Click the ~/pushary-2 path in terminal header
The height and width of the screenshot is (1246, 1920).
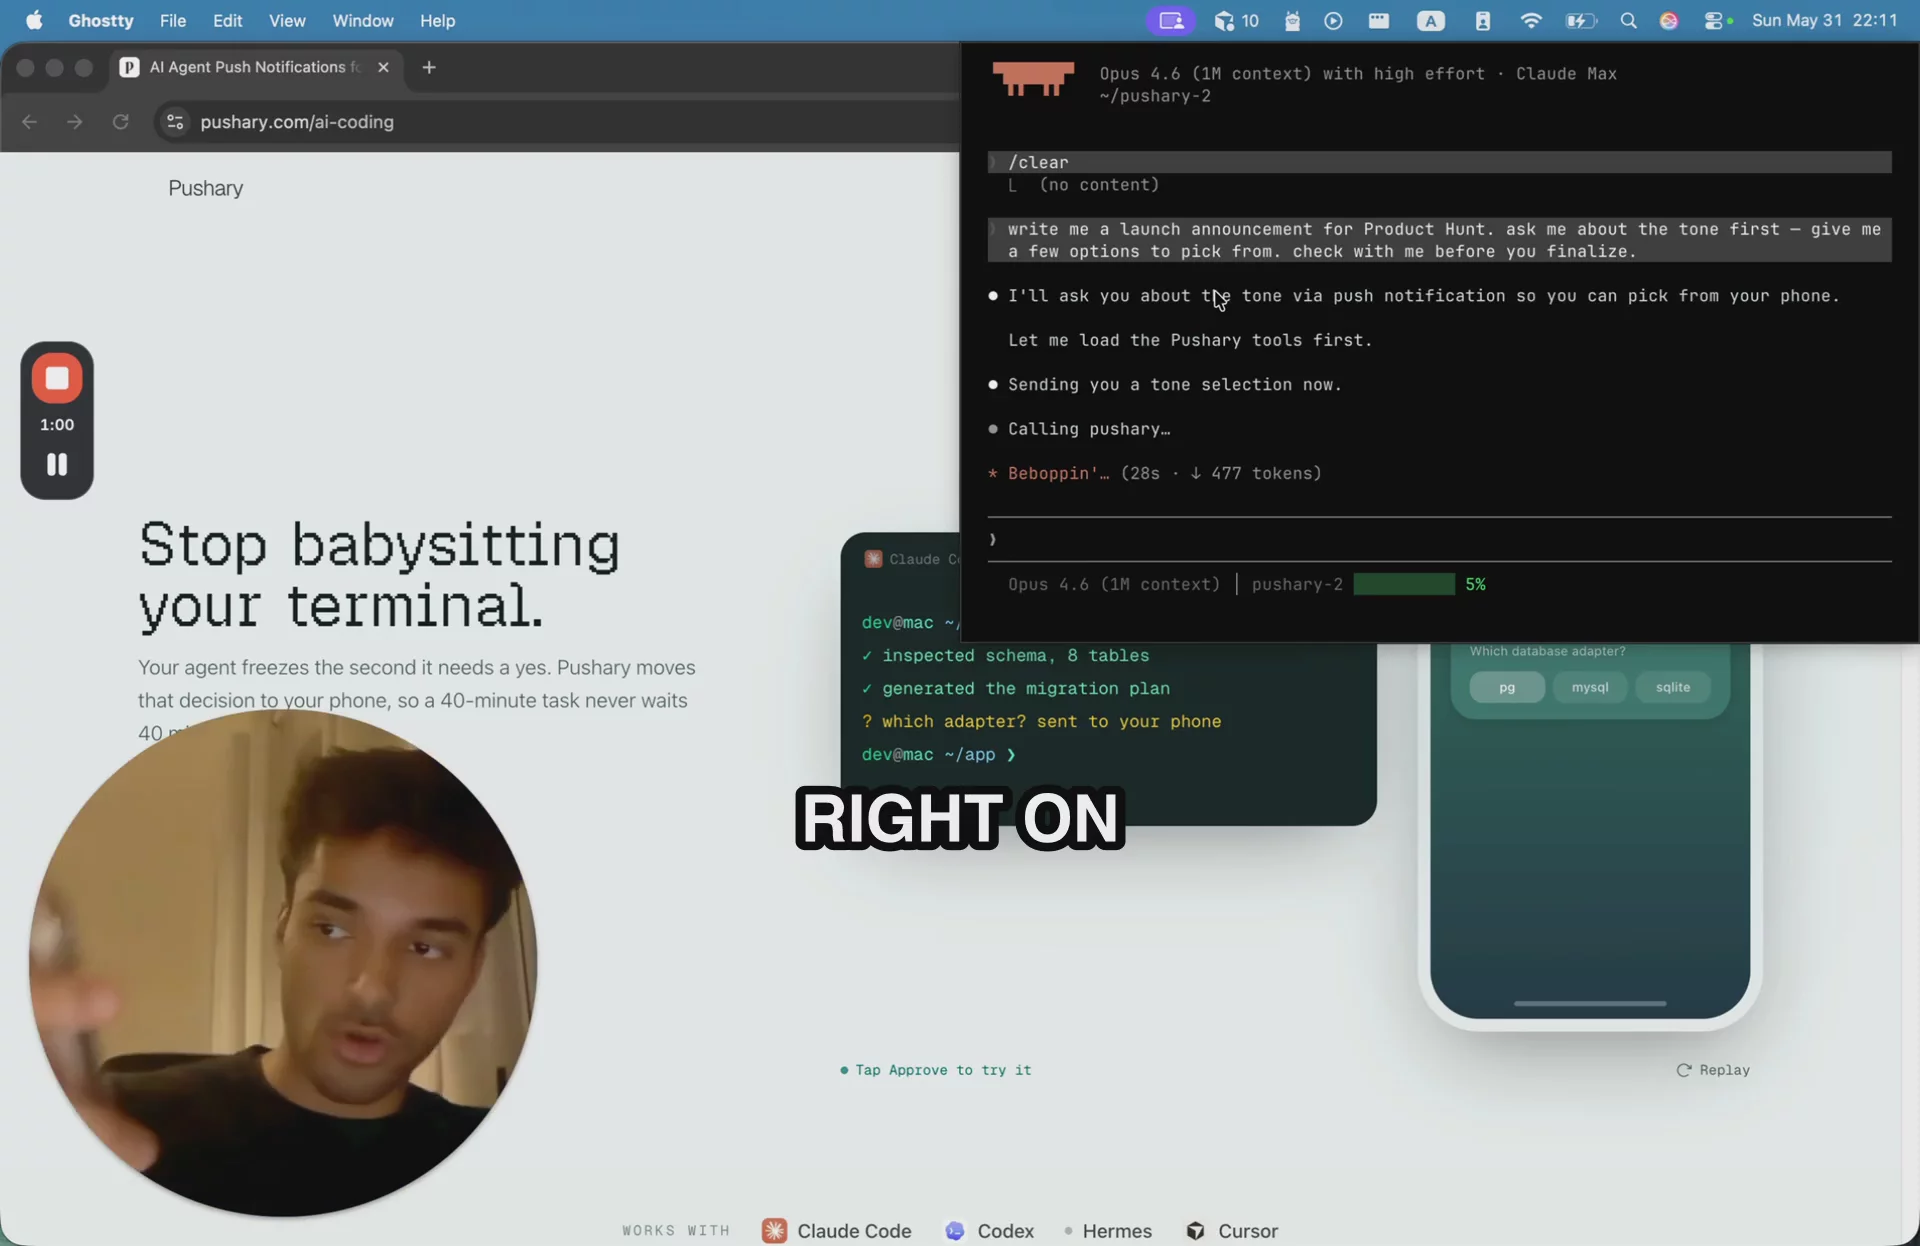point(1155,96)
